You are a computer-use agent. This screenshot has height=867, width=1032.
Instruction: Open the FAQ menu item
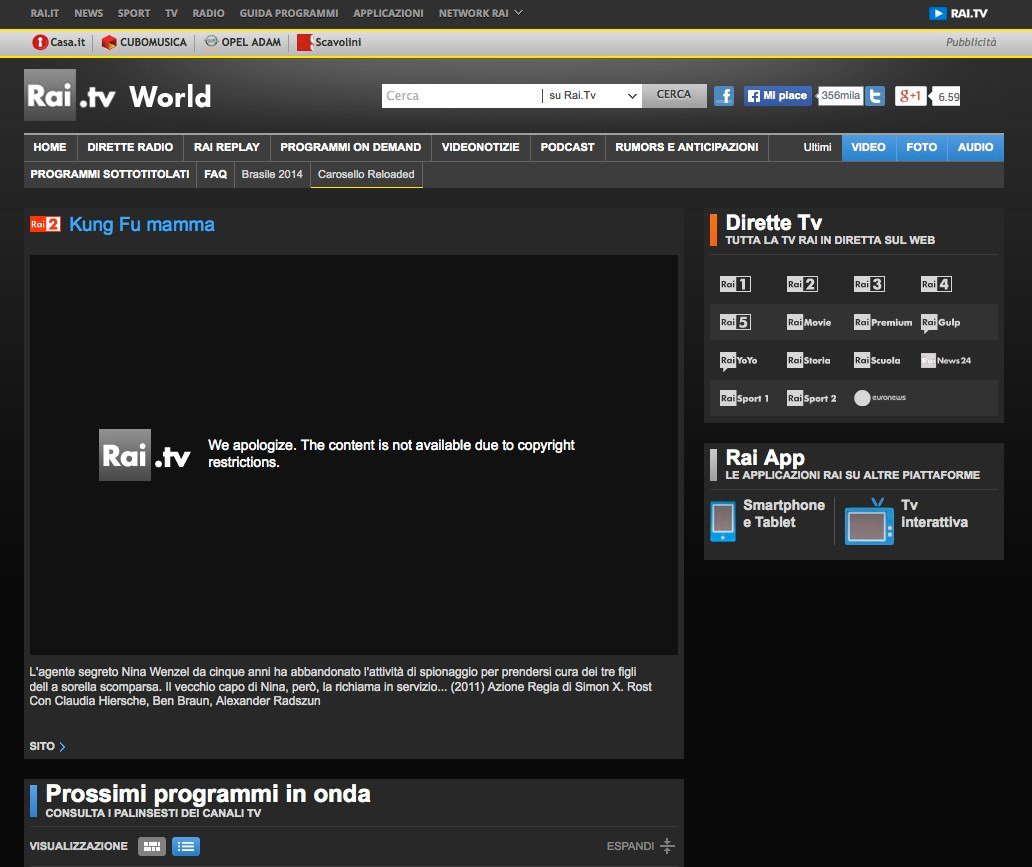coord(216,174)
